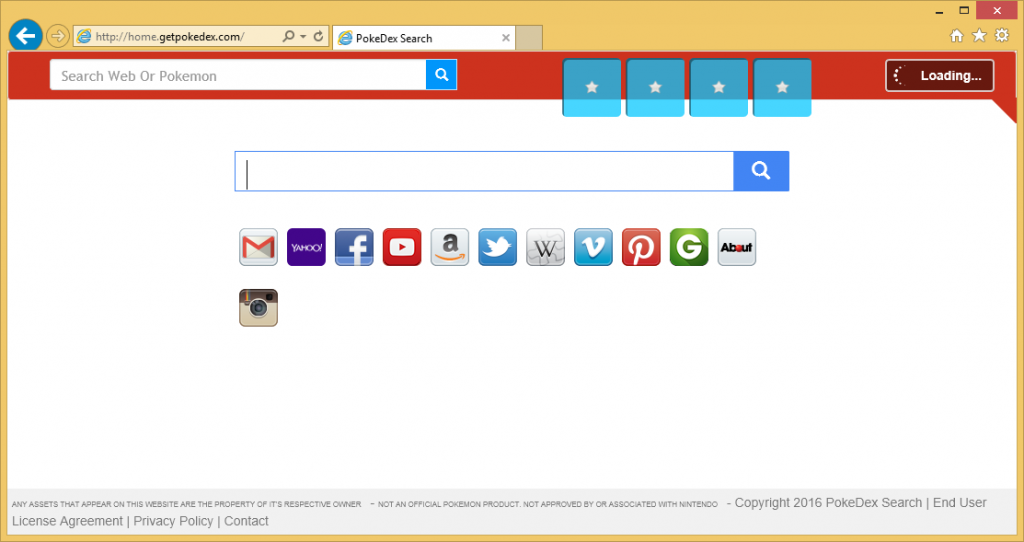Minimize the browser window
The image size is (1024, 542).
(x=939, y=11)
